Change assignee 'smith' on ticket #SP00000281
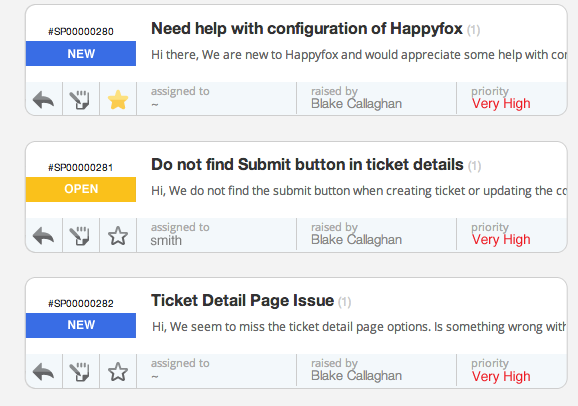This screenshot has height=406, width=578. point(166,240)
